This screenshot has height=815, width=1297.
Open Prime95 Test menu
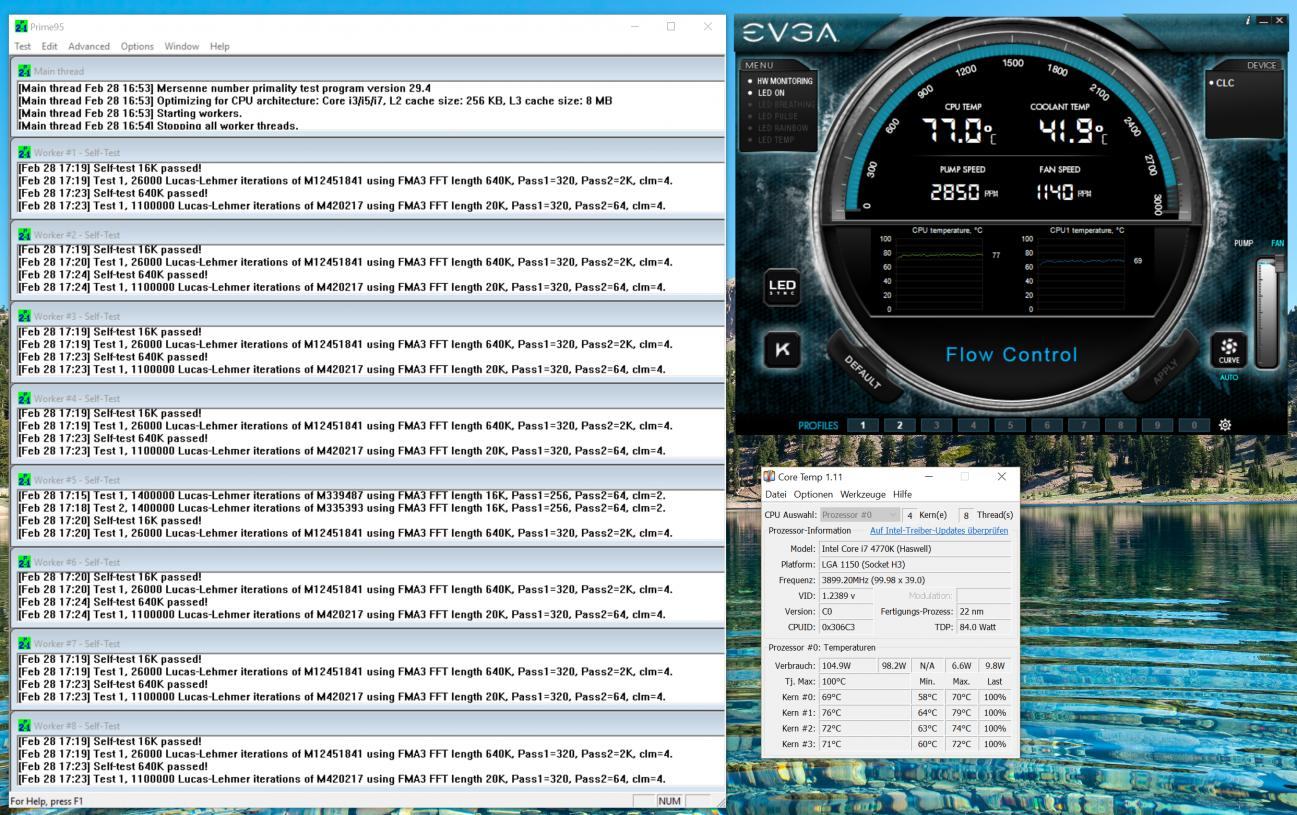23,46
